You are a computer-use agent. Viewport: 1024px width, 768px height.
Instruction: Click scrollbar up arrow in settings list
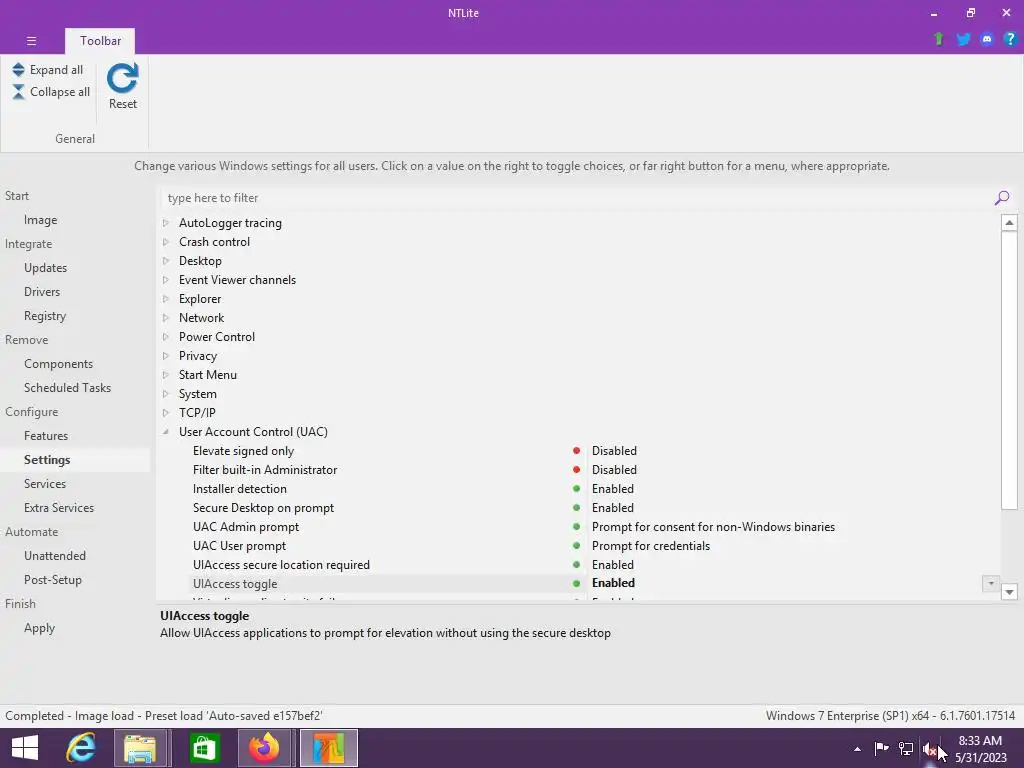1009,223
